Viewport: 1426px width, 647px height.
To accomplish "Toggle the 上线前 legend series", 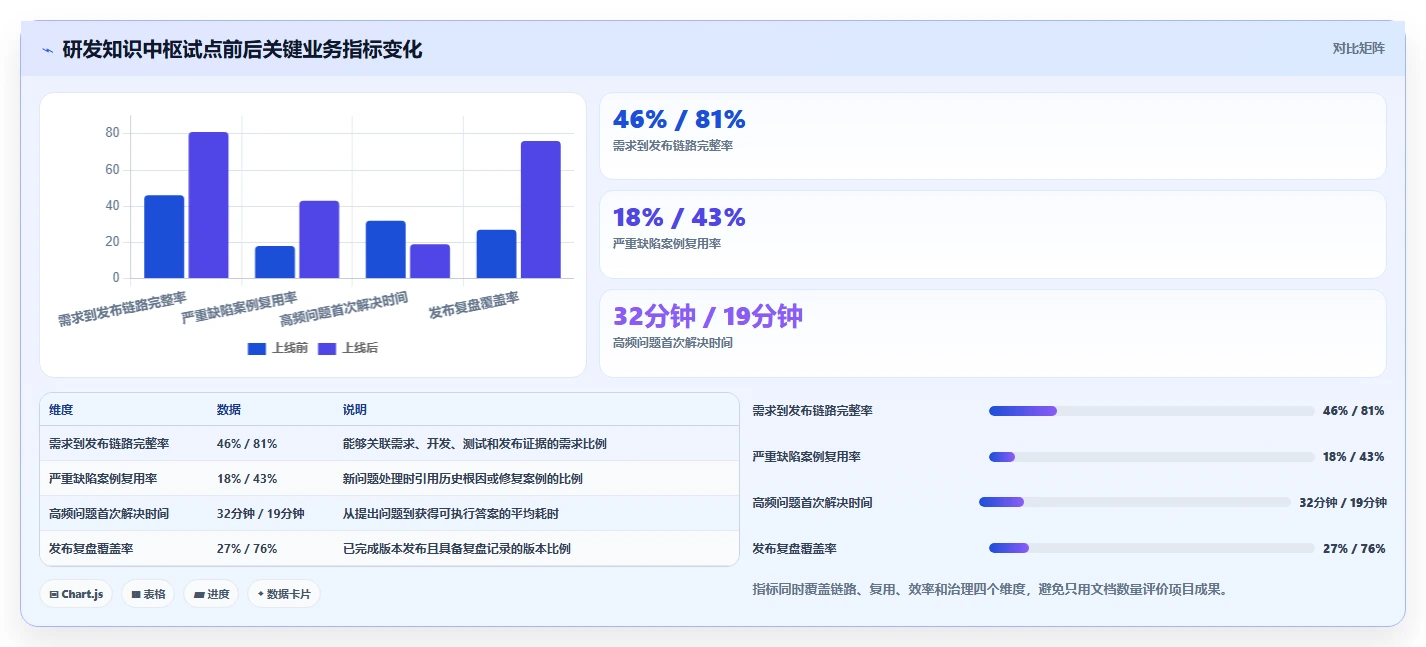I will click(278, 348).
